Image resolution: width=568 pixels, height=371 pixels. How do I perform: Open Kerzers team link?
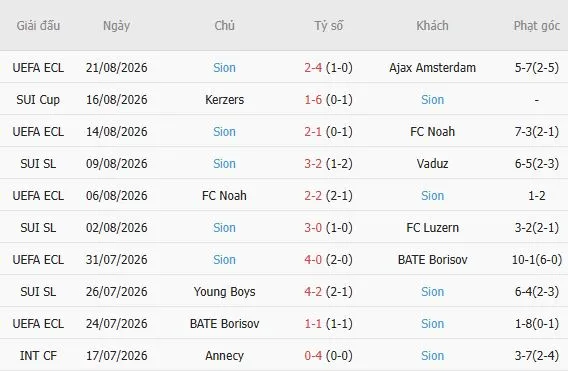[x=224, y=100]
